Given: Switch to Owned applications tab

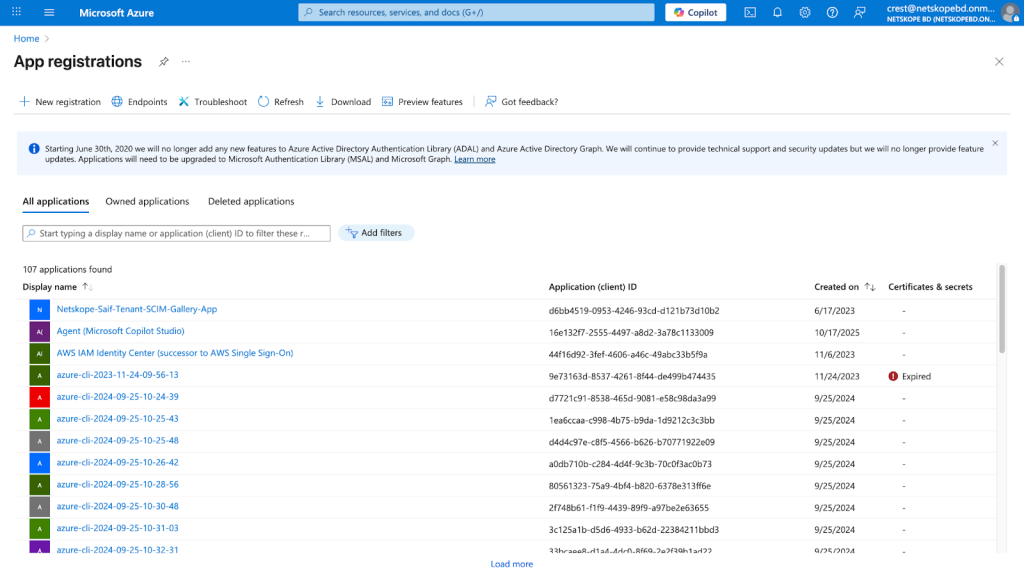Looking at the screenshot, I should [147, 202].
